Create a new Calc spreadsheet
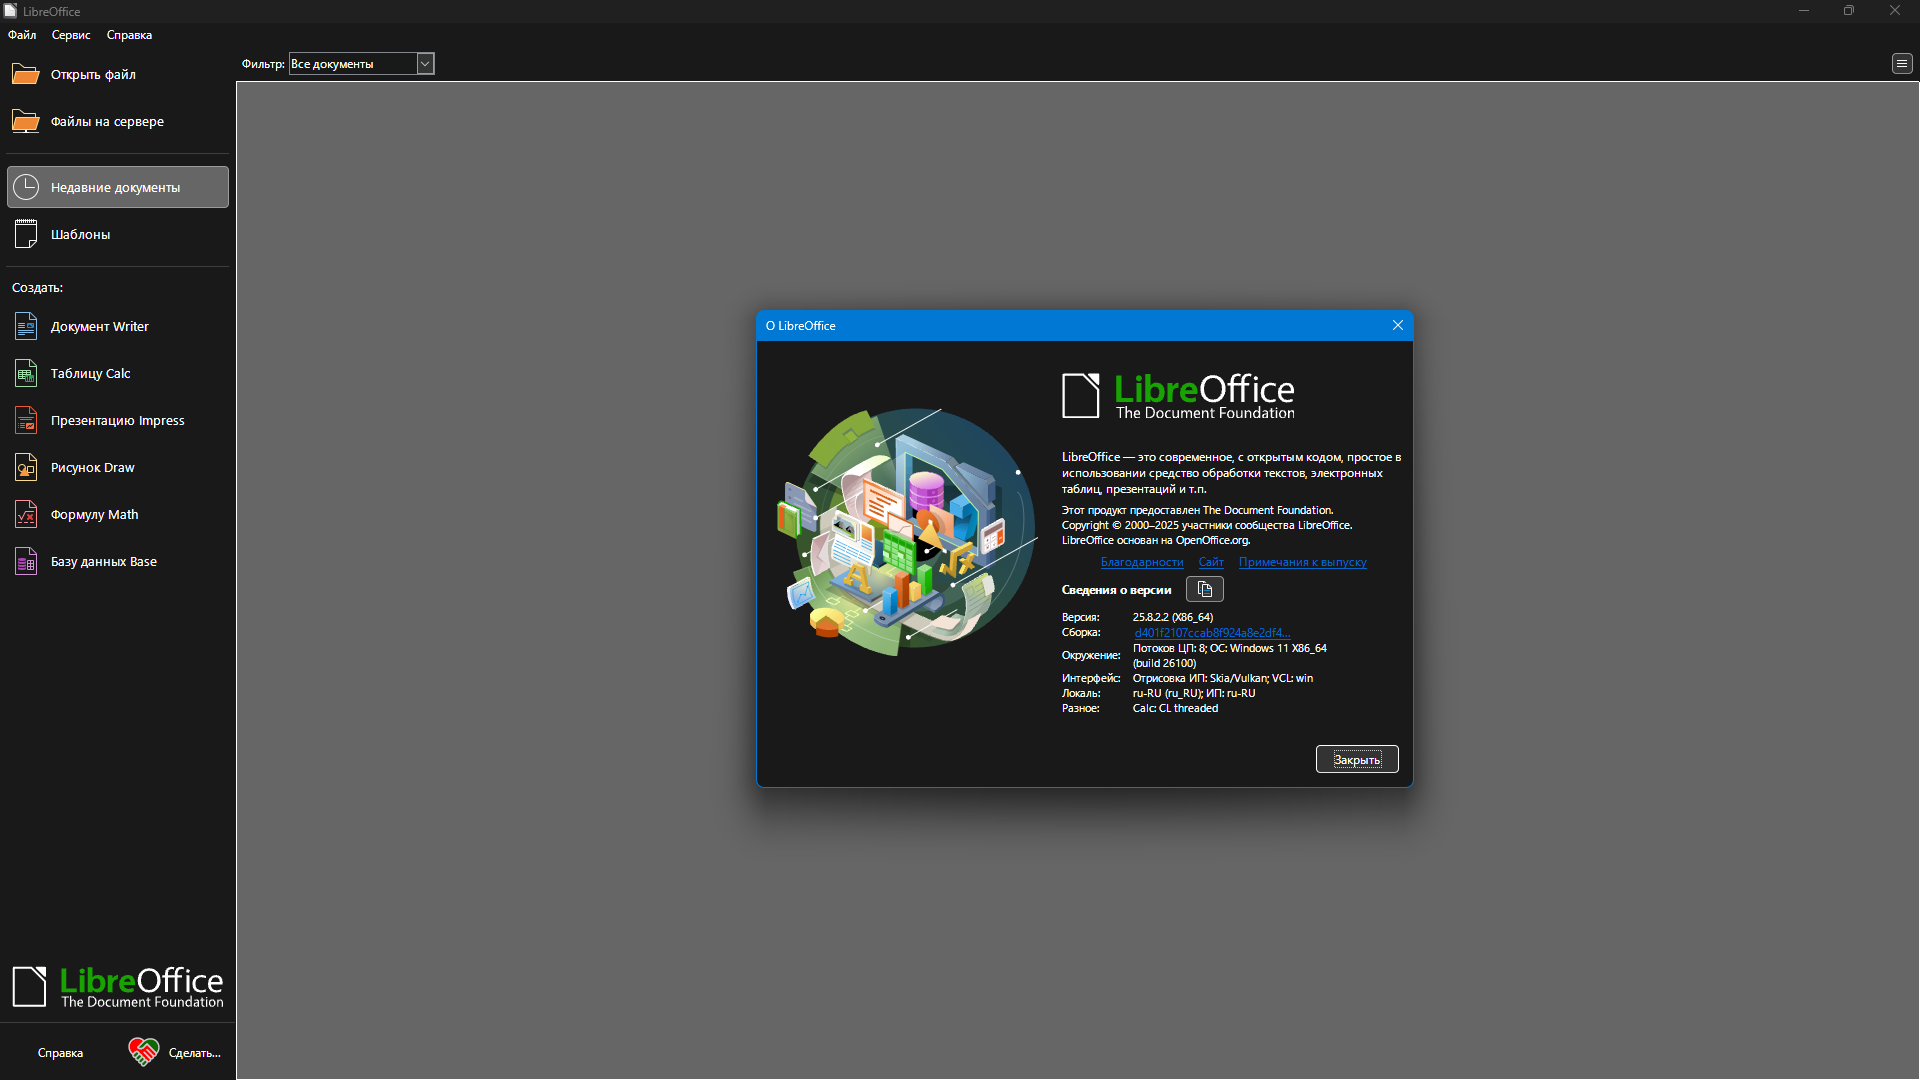 click(90, 374)
